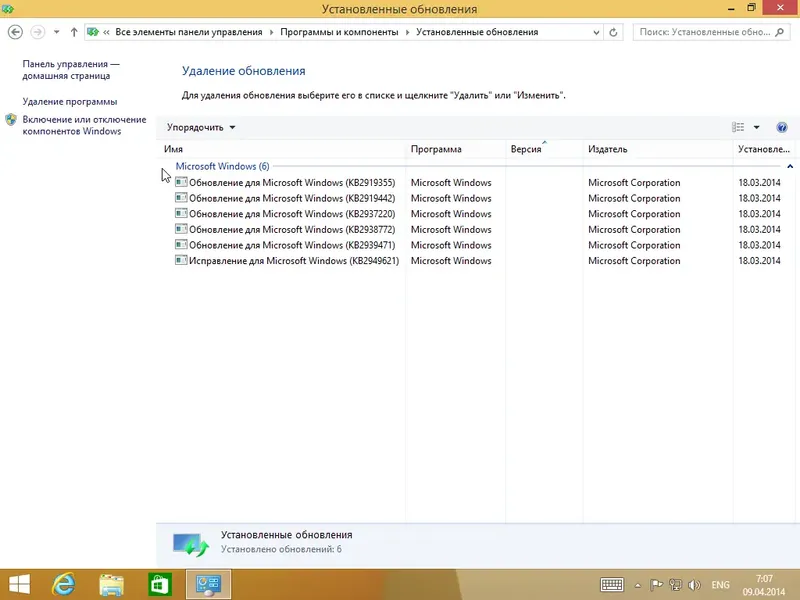Open 'Удаление программы' link
The height and width of the screenshot is (600, 800).
[x=70, y=102]
